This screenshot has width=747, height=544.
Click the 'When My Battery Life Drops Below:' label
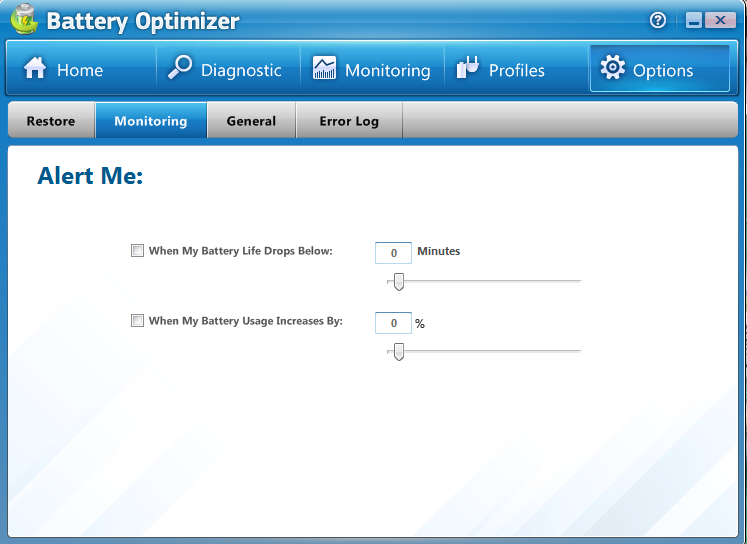pos(241,251)
